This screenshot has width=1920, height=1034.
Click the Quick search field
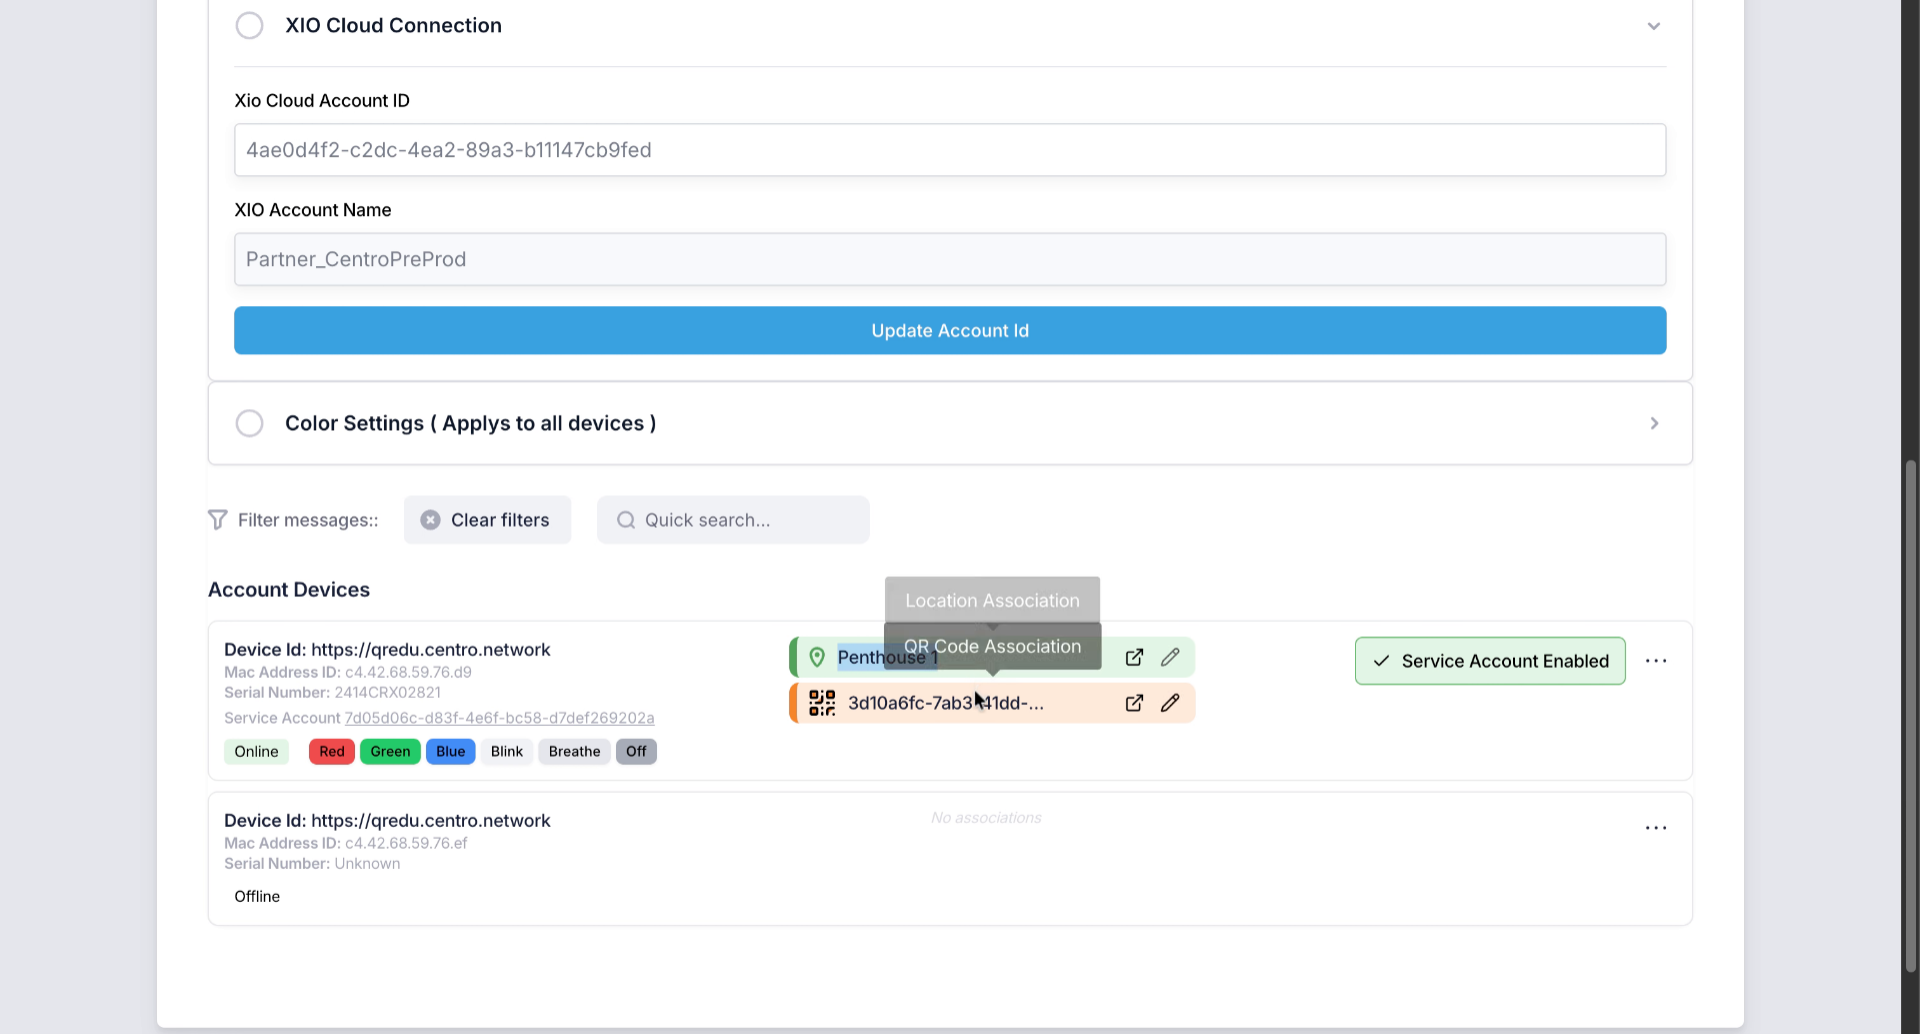[x=733, y=520]
